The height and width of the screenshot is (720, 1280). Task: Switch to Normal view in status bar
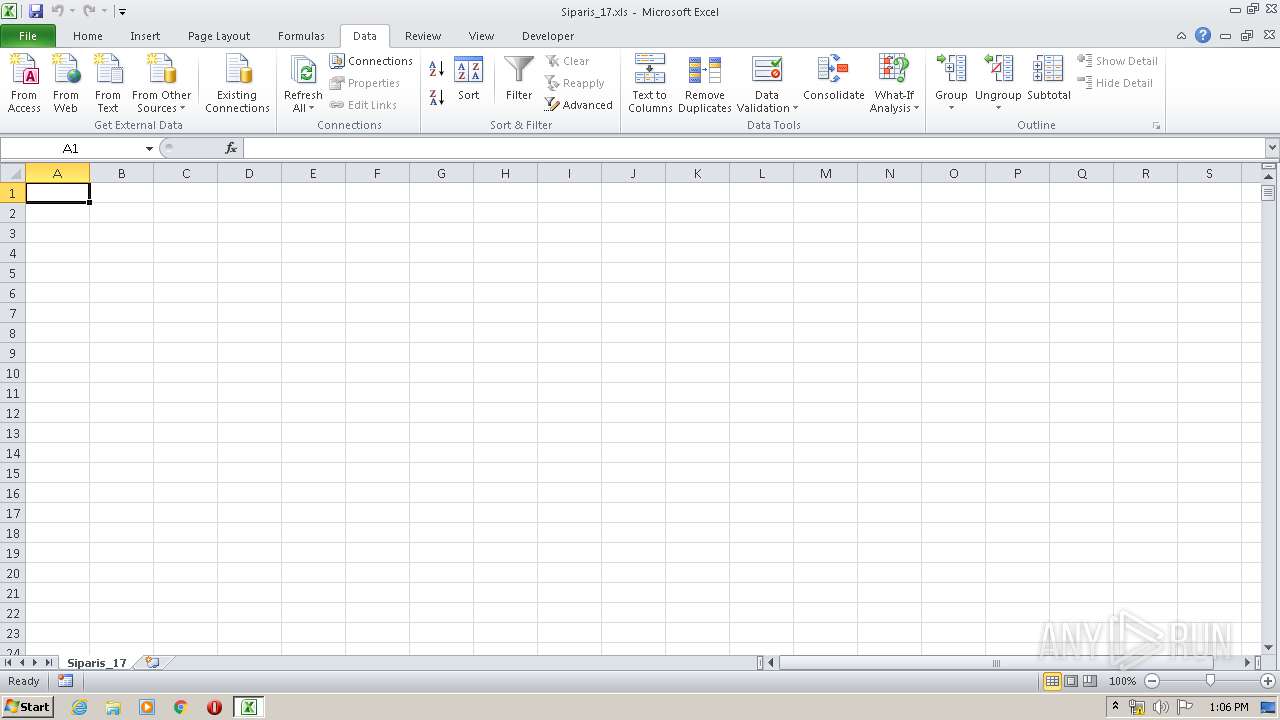(x=1052, y=681)
